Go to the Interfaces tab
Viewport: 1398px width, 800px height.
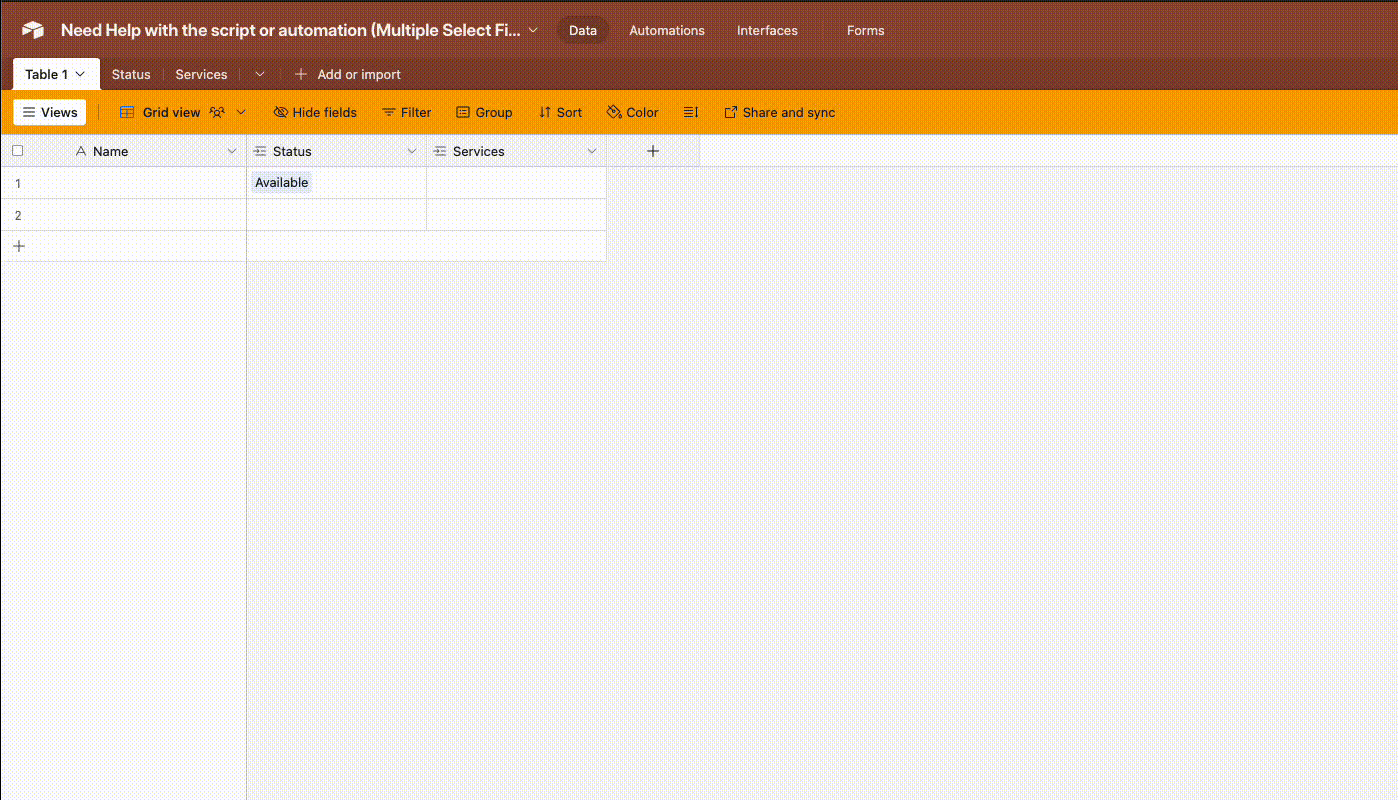[767, 30]
